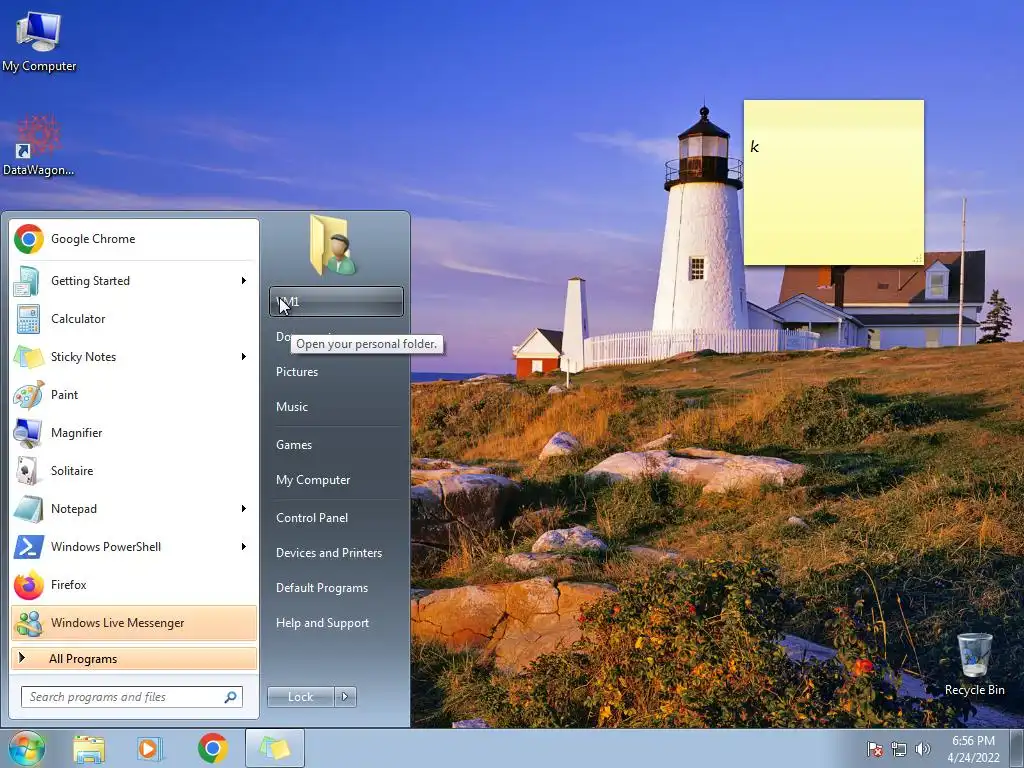Expand the Notepad jump list arrow
This screenshot has height=768, width=1024.
[244, 509]
